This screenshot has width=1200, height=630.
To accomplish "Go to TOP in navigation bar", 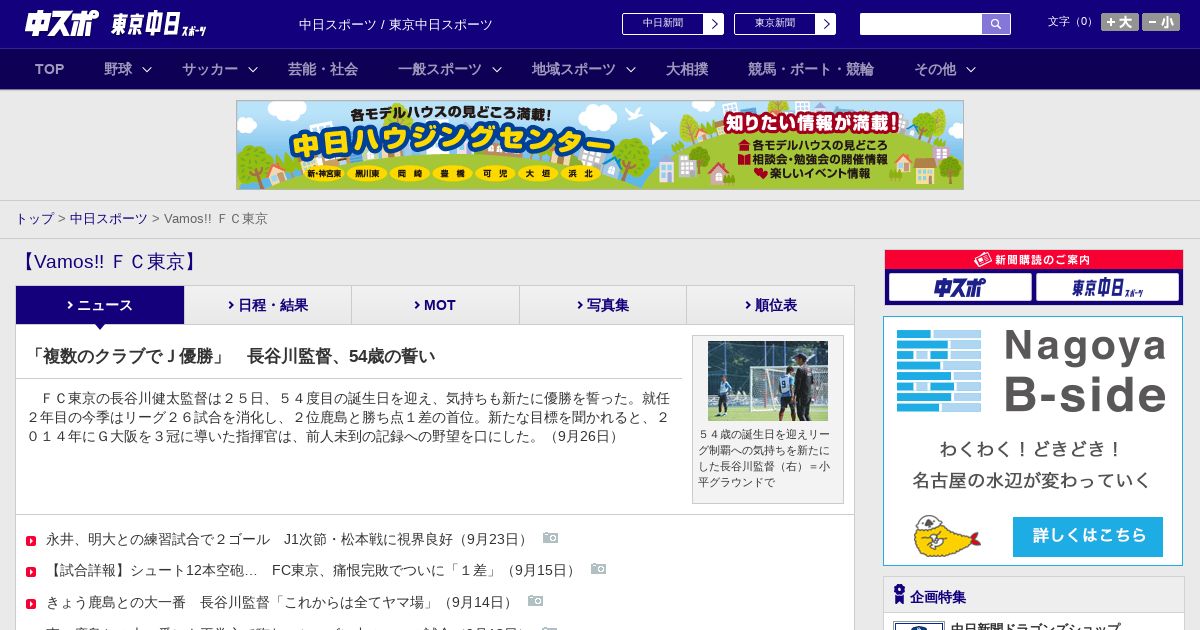I will coord(49,69).
